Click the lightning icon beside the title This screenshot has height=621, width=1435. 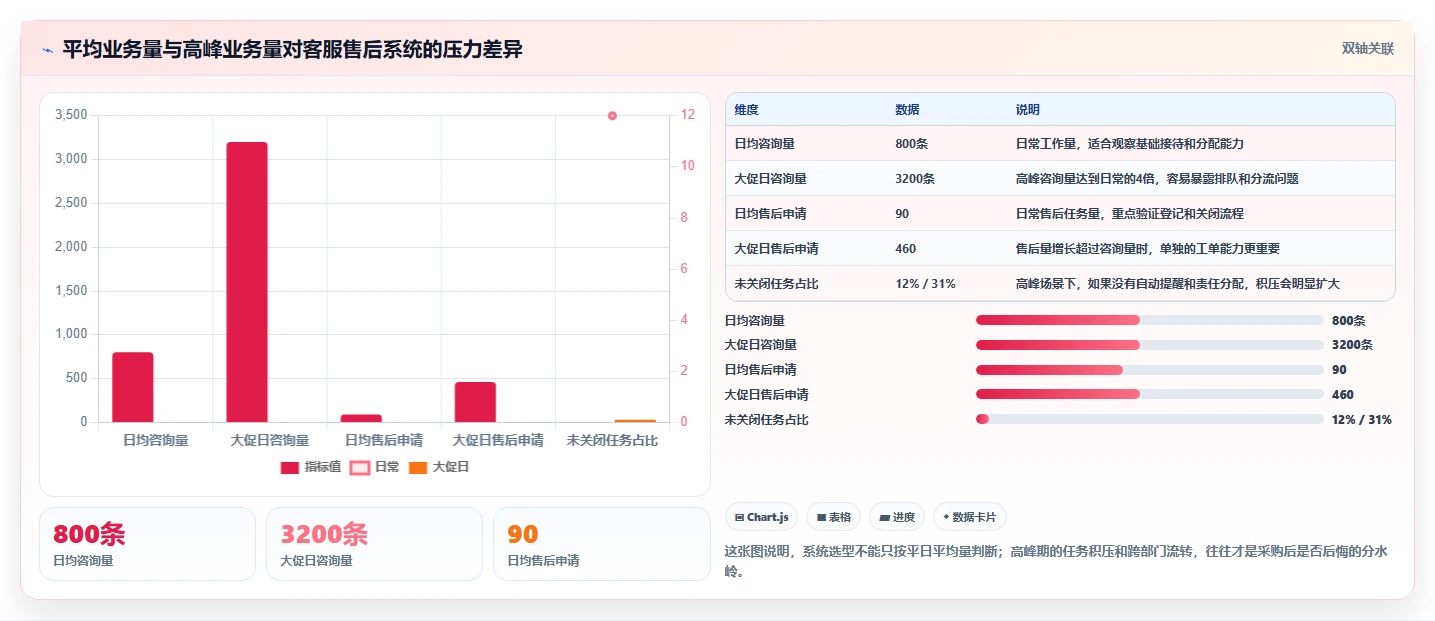[48, 50]
